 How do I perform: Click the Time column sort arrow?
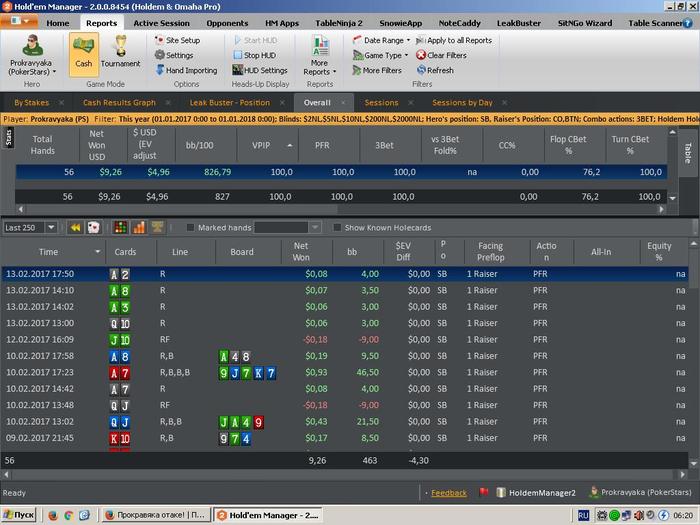[x=98, y=252]
